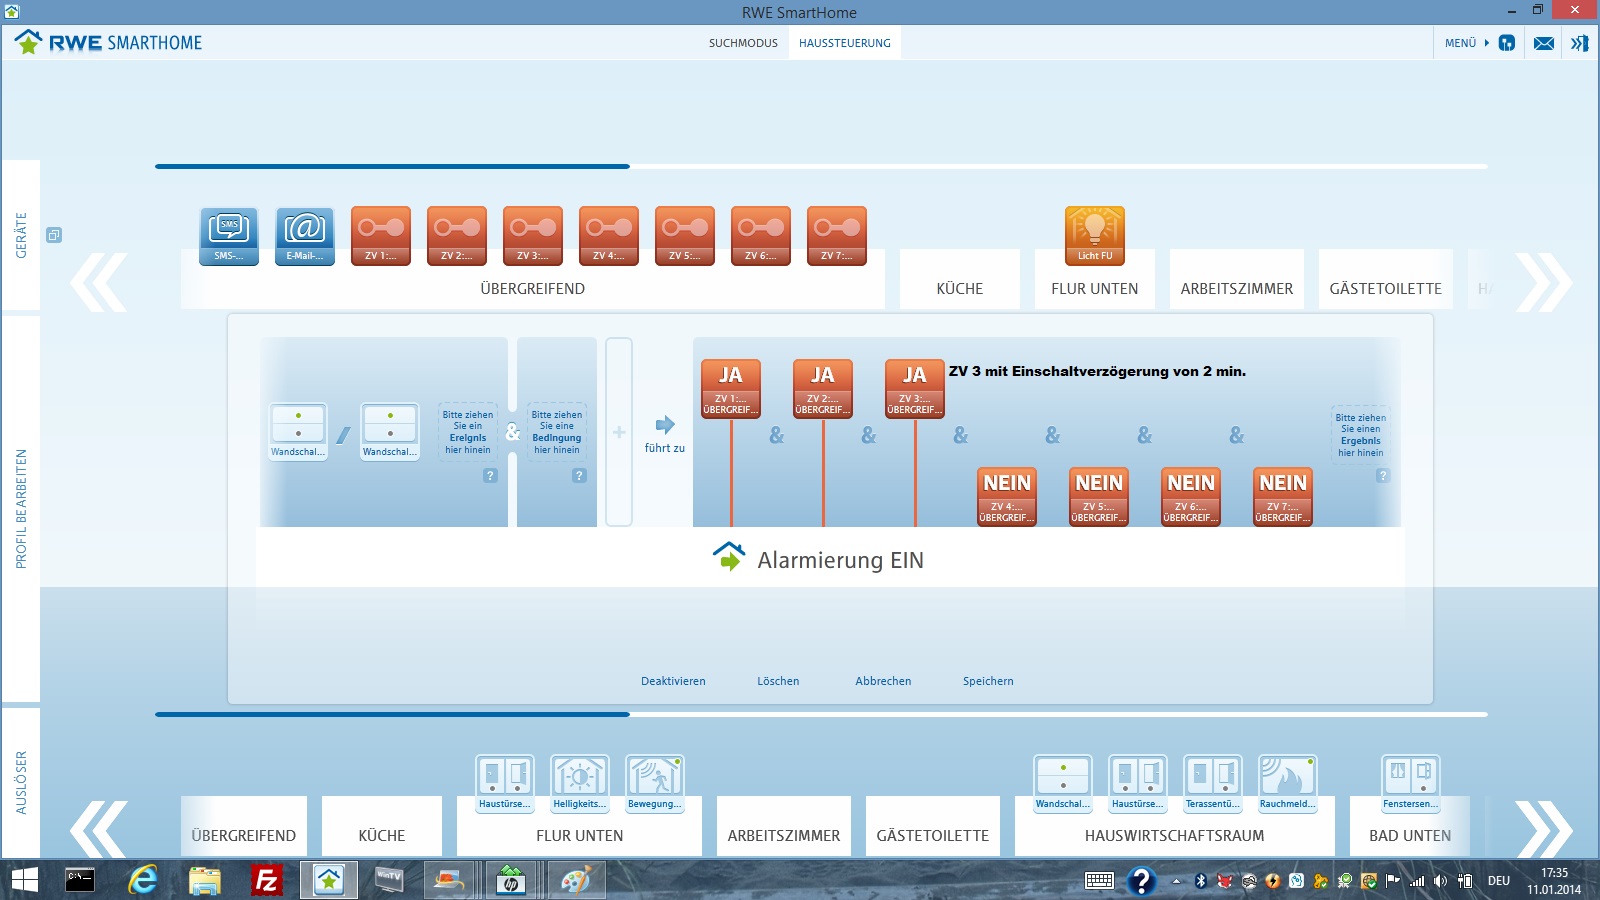Click help question mark under Bedingung placeholder

(579, 476)
